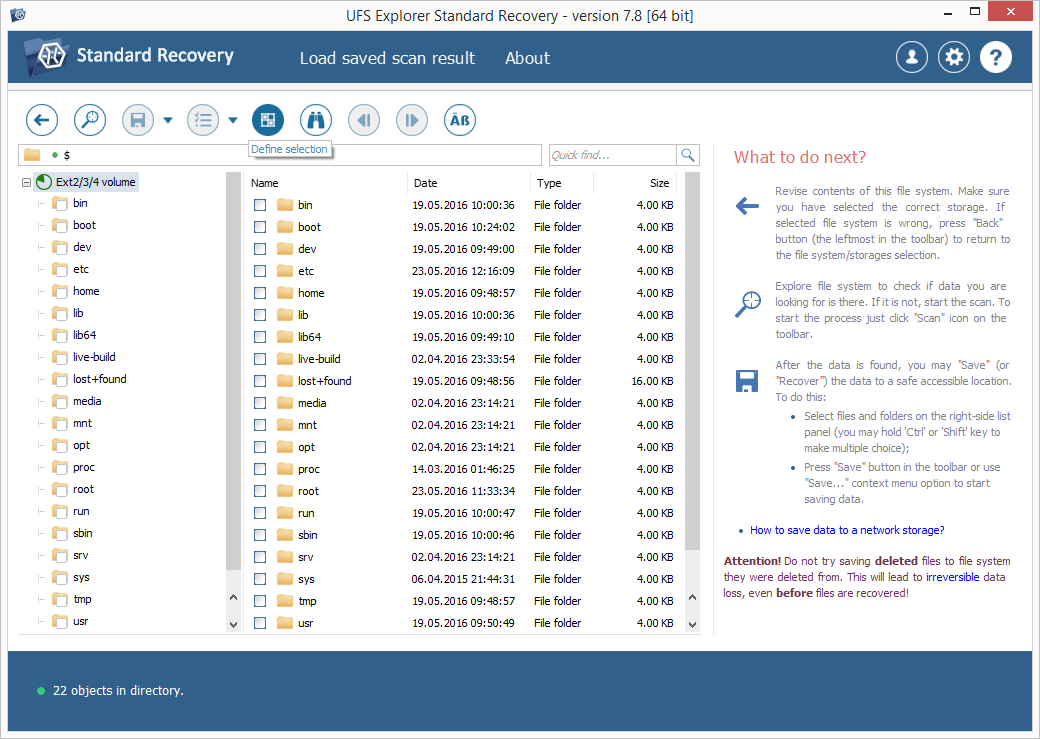The image size is (1040, 739).
Task: Check the bin folder checkbox
Action: click(x=260, y=205)
